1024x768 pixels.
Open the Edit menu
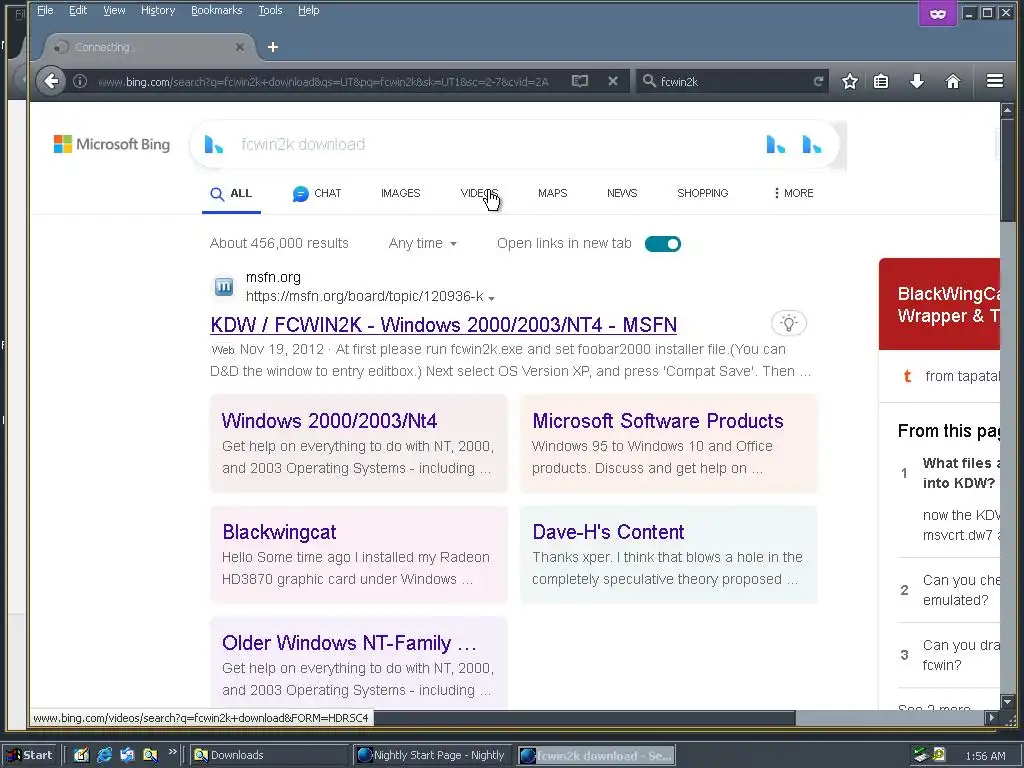(78, 10)
